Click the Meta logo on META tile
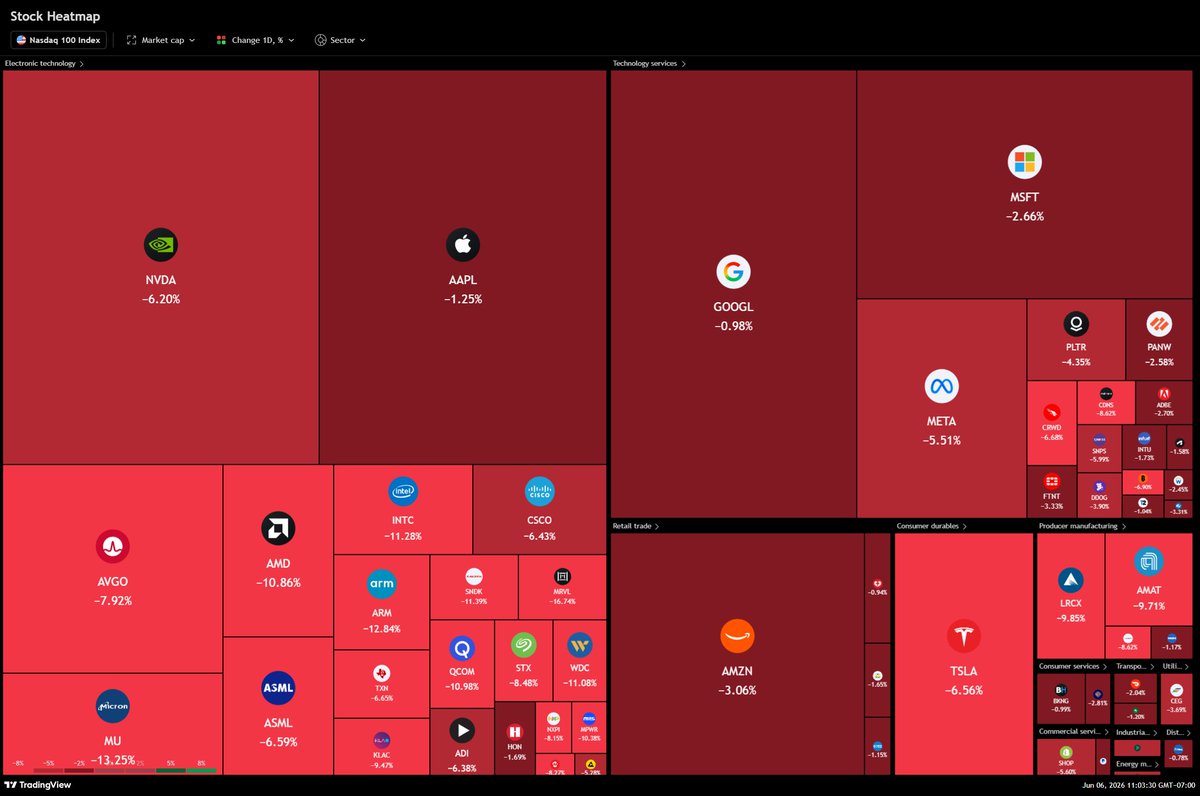Viewport: 1200px width, 796px height. [x=941, y=385]
